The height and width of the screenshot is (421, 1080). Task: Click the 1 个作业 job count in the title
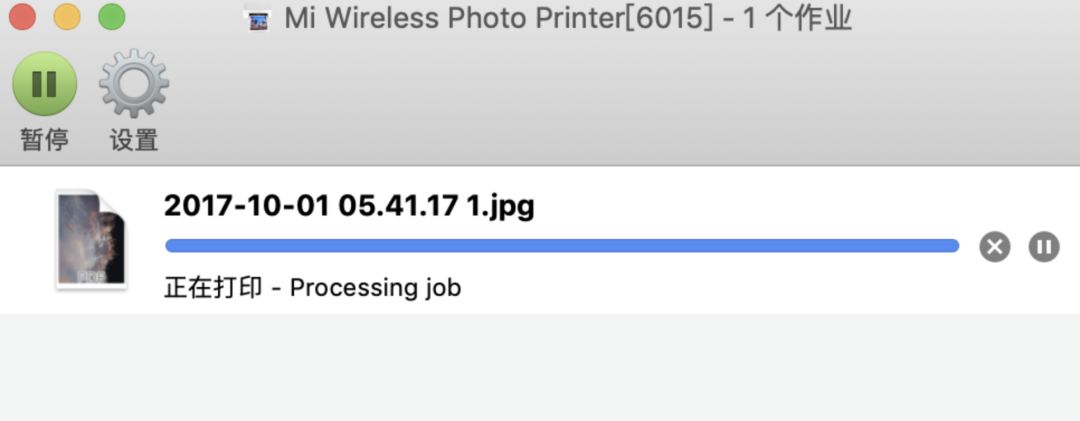(797, 19)
